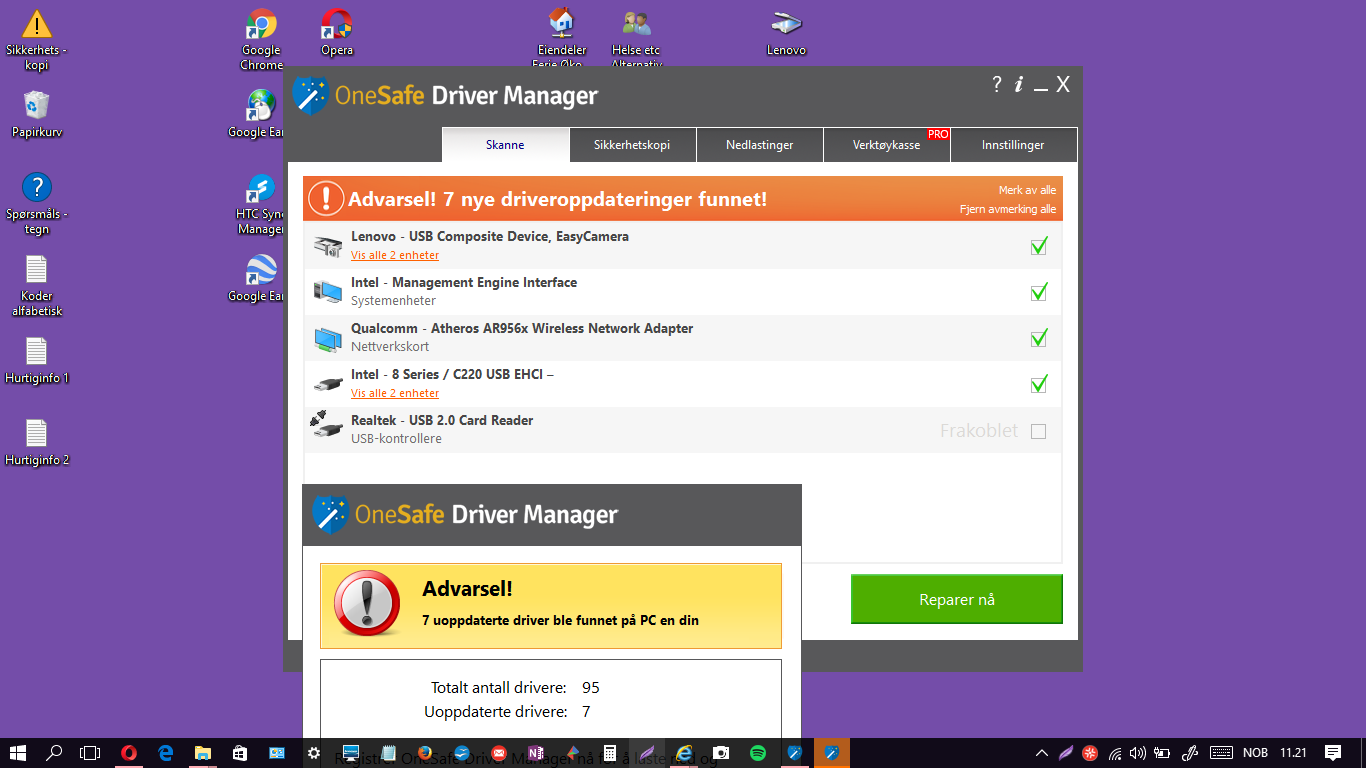This screenshot has width=1366, height=768.
Task: Open the Innstillinger tab
Action: (1013, 145)
